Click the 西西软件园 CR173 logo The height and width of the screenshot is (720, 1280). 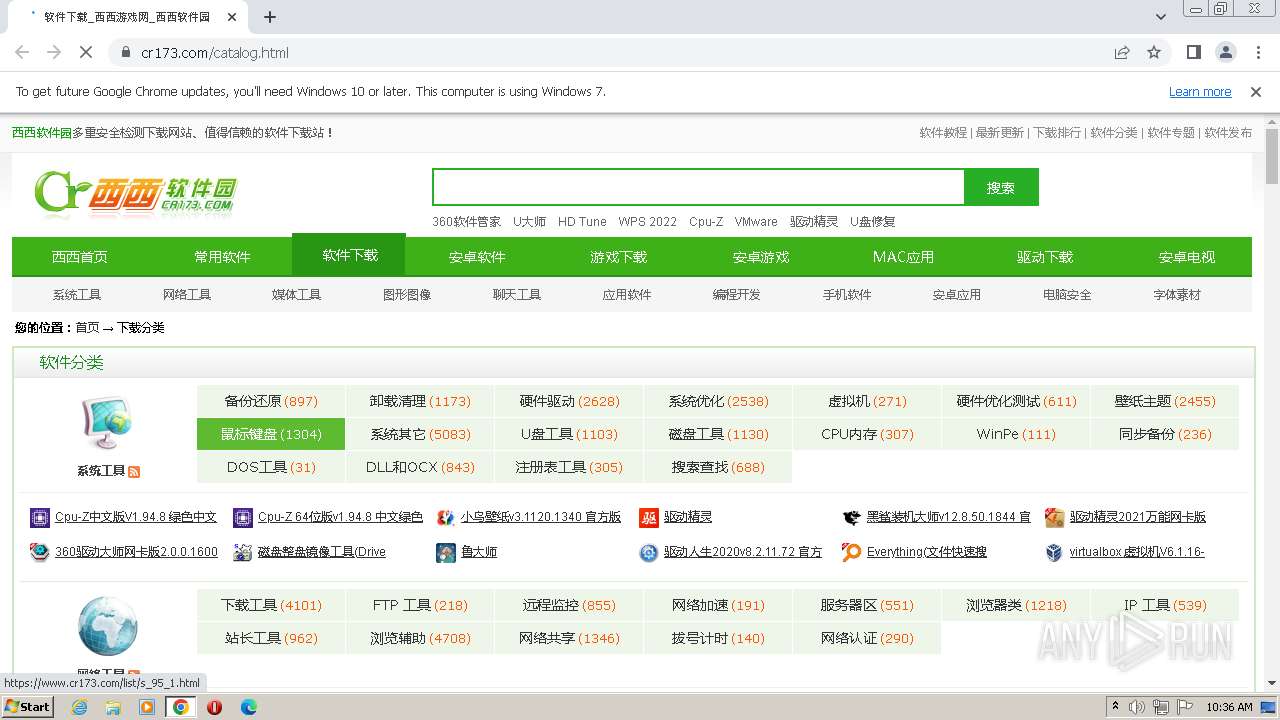pyautogui.click(x=136, y=194)
